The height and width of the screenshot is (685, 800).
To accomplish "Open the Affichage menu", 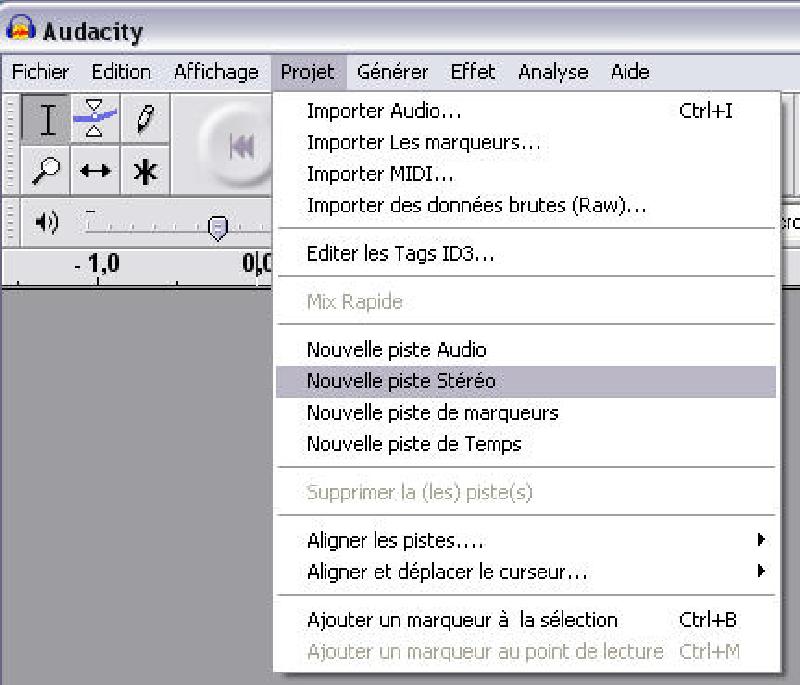I will [x=216, y=72].
